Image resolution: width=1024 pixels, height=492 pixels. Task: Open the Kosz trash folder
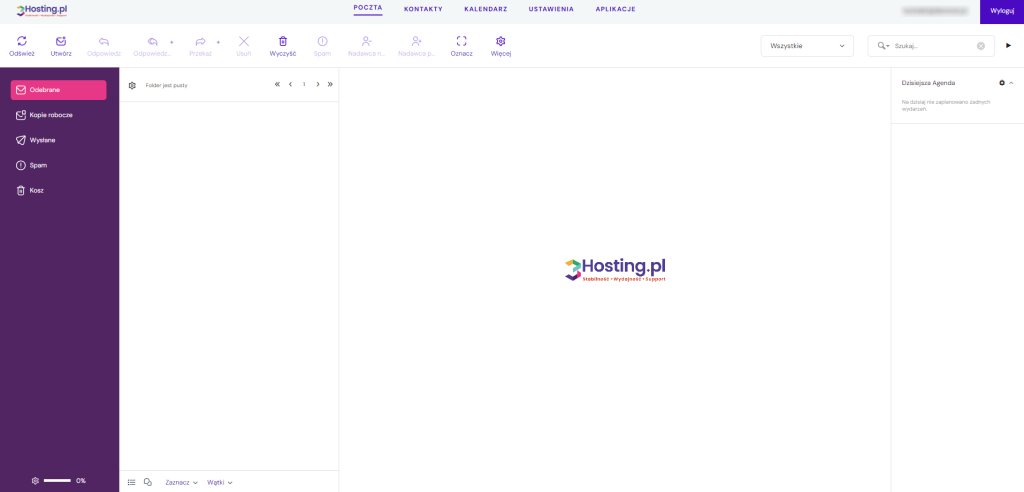point(58,191)
